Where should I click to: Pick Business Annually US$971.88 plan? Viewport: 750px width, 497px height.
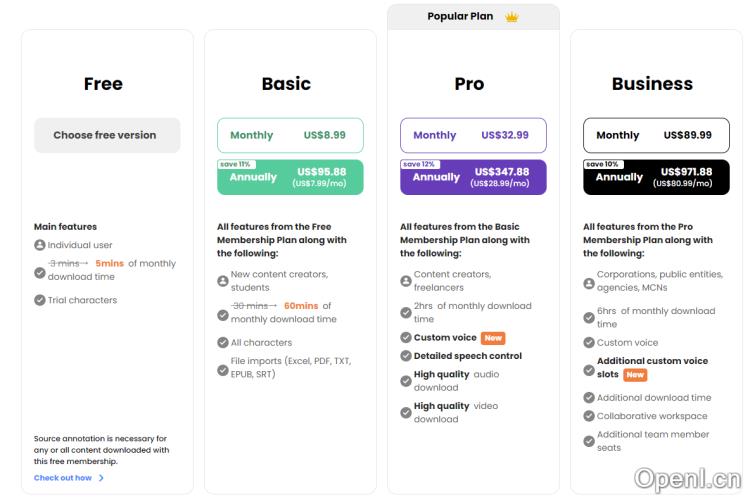click(656, 177)
